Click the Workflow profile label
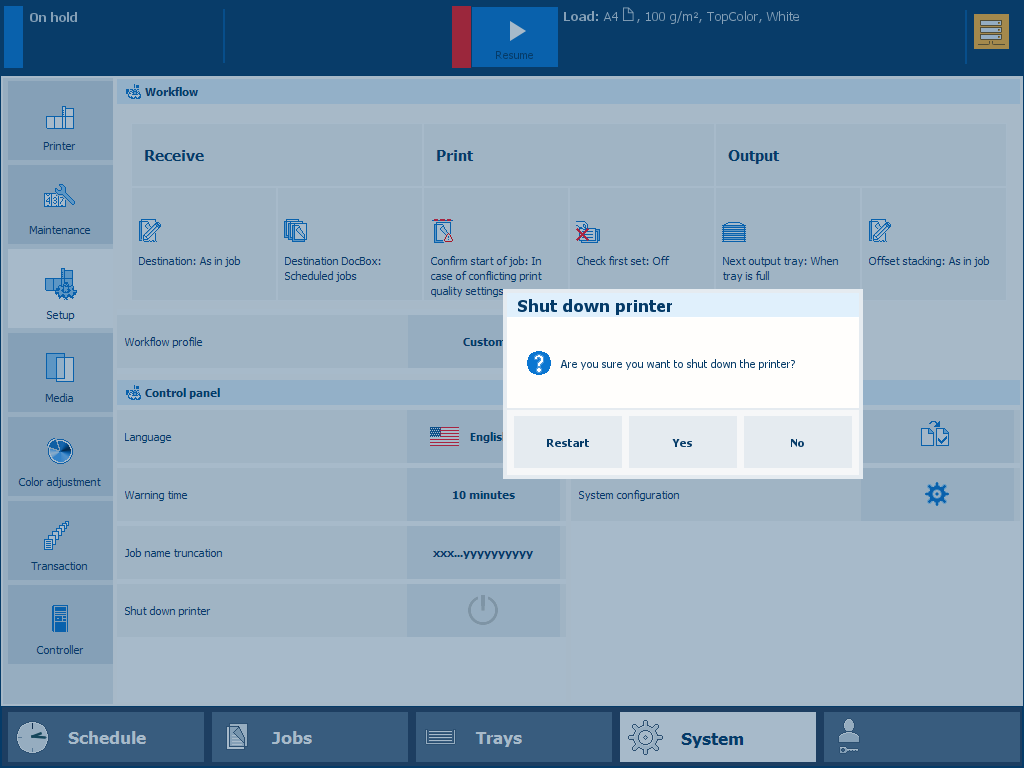 click(163, 342)
